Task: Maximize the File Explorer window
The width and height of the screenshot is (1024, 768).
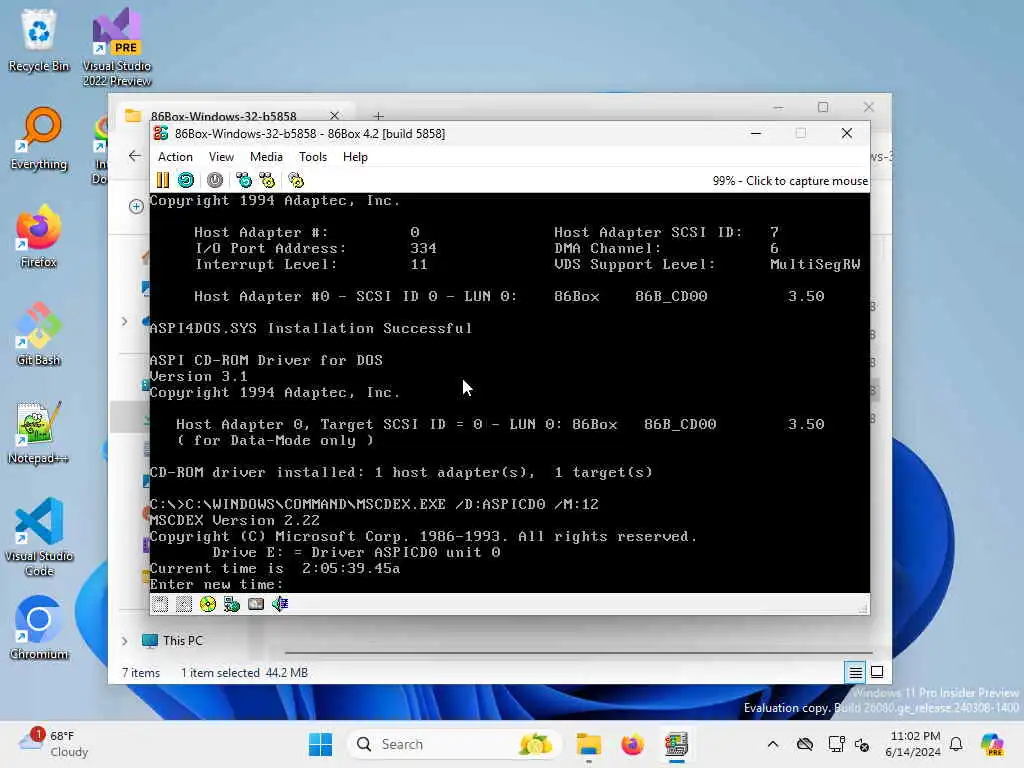Action: tap(823, 107)
